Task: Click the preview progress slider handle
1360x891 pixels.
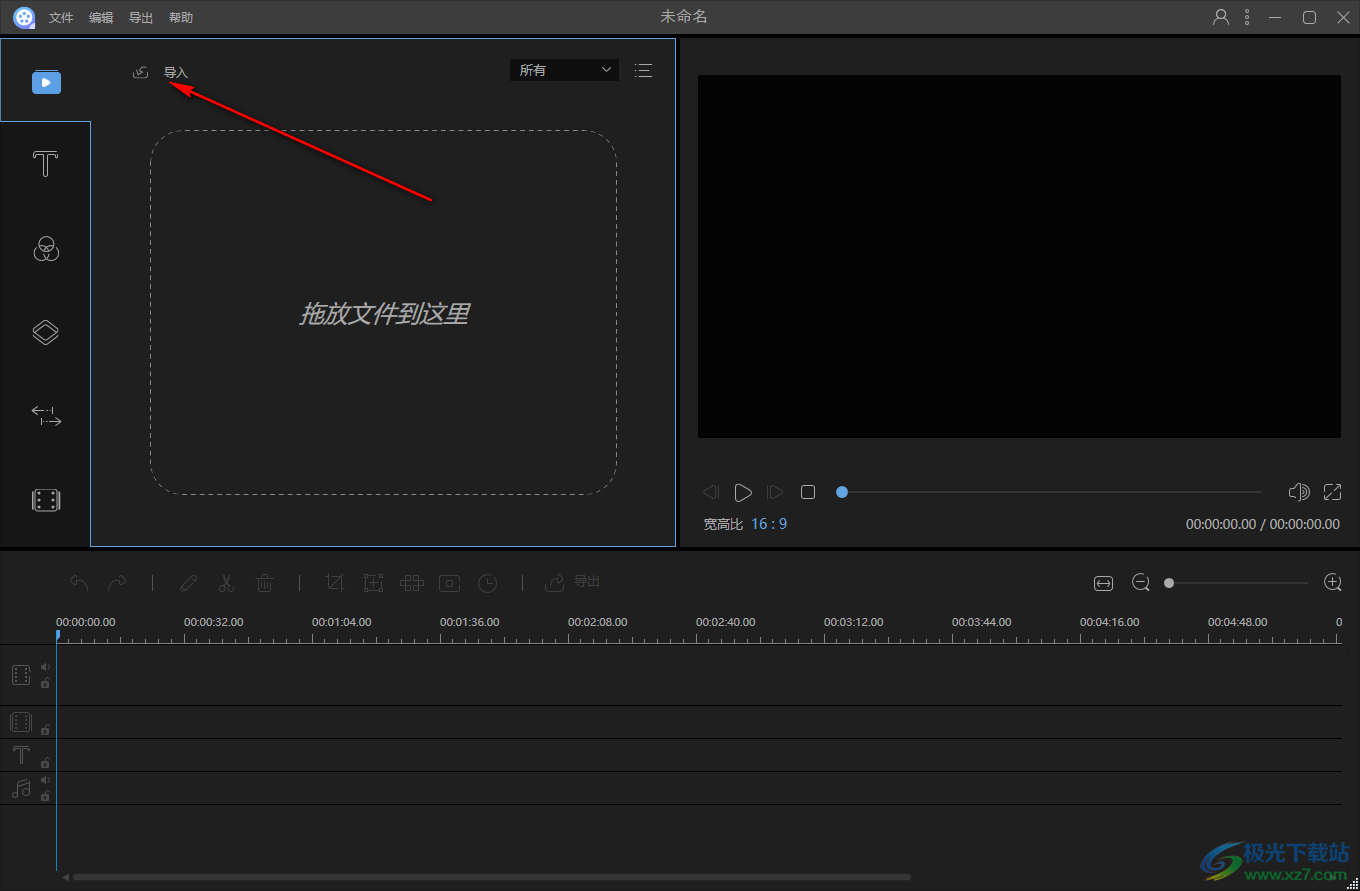Action: pos(842,492)
